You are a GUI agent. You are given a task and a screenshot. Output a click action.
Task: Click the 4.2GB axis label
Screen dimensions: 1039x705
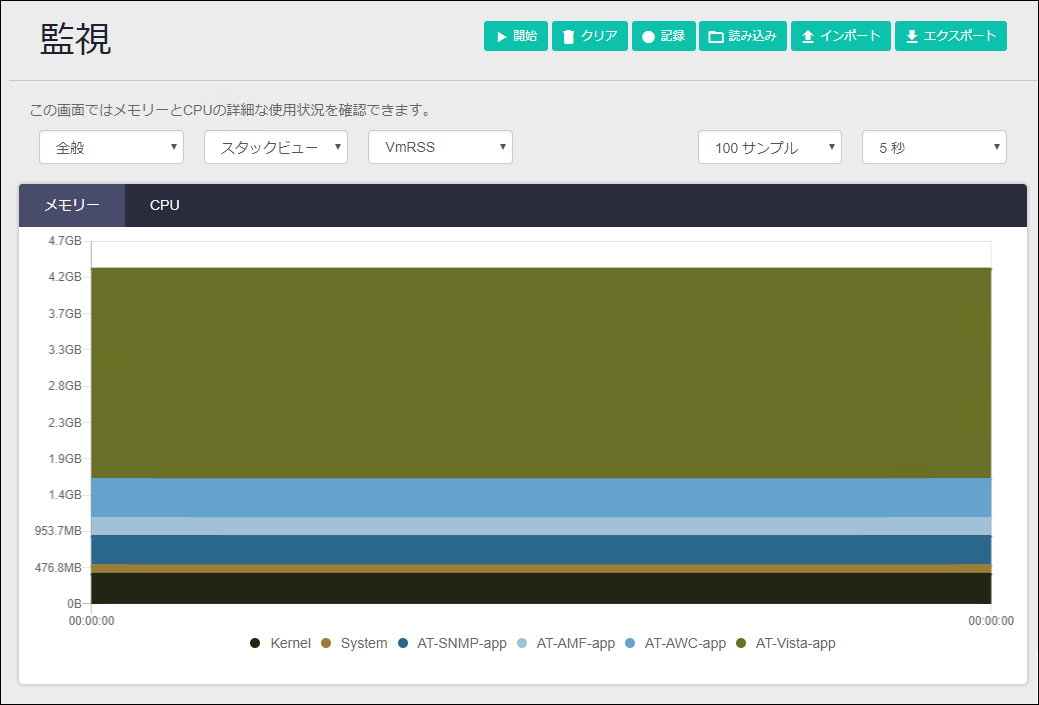65,277
